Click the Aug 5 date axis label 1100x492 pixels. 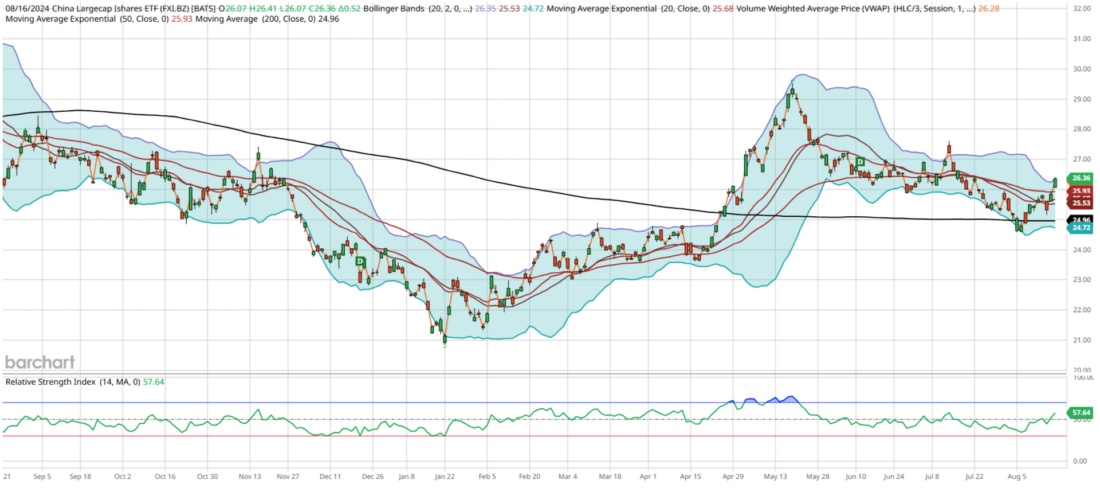[x=1017, y=476]
